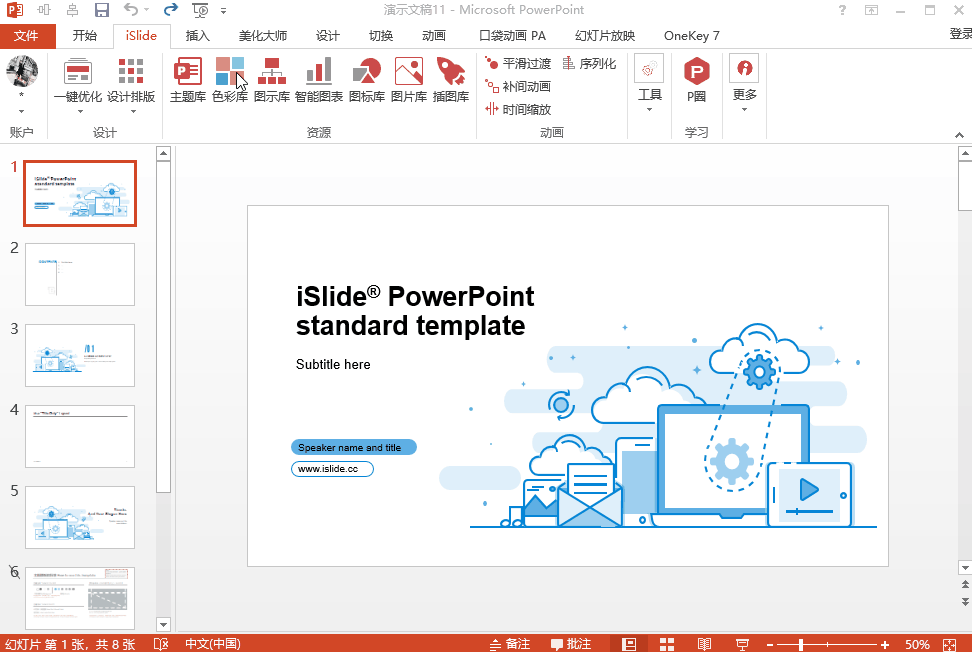Viewport: 972px width, 652px height.
Task: Click the P圈 learning icon
Action: [696, 80]
